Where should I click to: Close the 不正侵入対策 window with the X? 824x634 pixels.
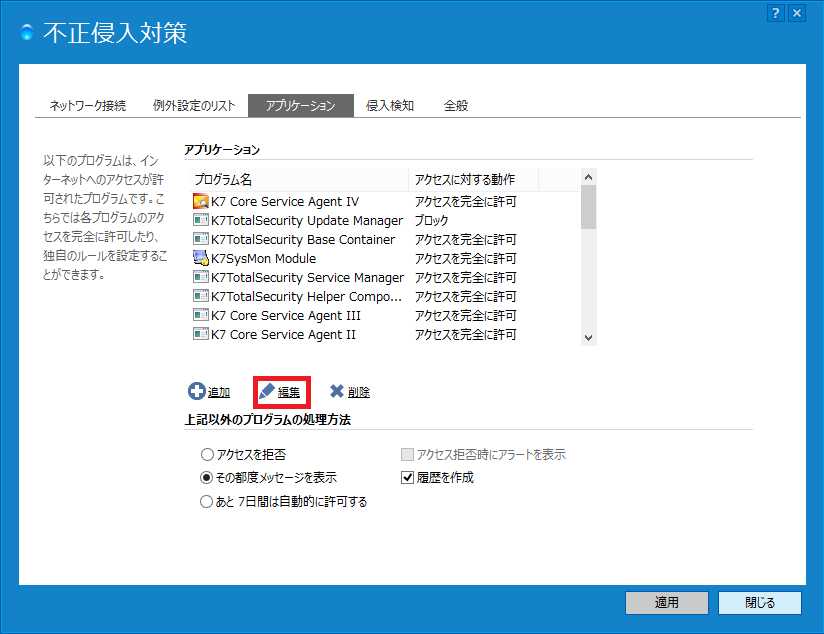pyautogui.click(x=797, y=13)
